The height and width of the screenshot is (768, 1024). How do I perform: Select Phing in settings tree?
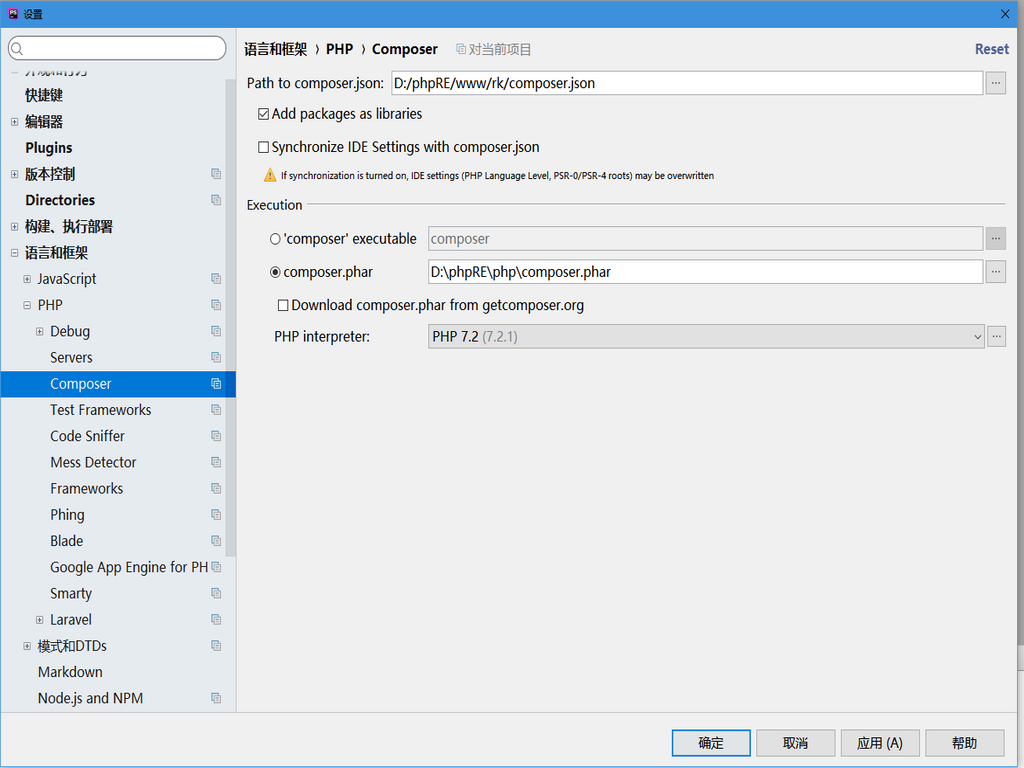pyautogui.click(x=67, y=515)
